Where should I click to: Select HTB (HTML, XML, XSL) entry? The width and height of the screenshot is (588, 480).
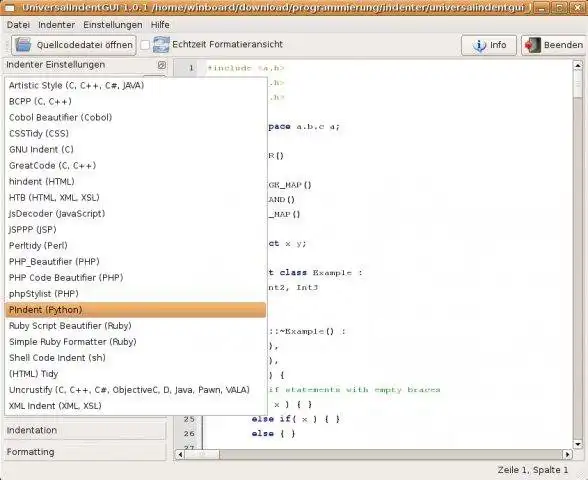(136, 198)
